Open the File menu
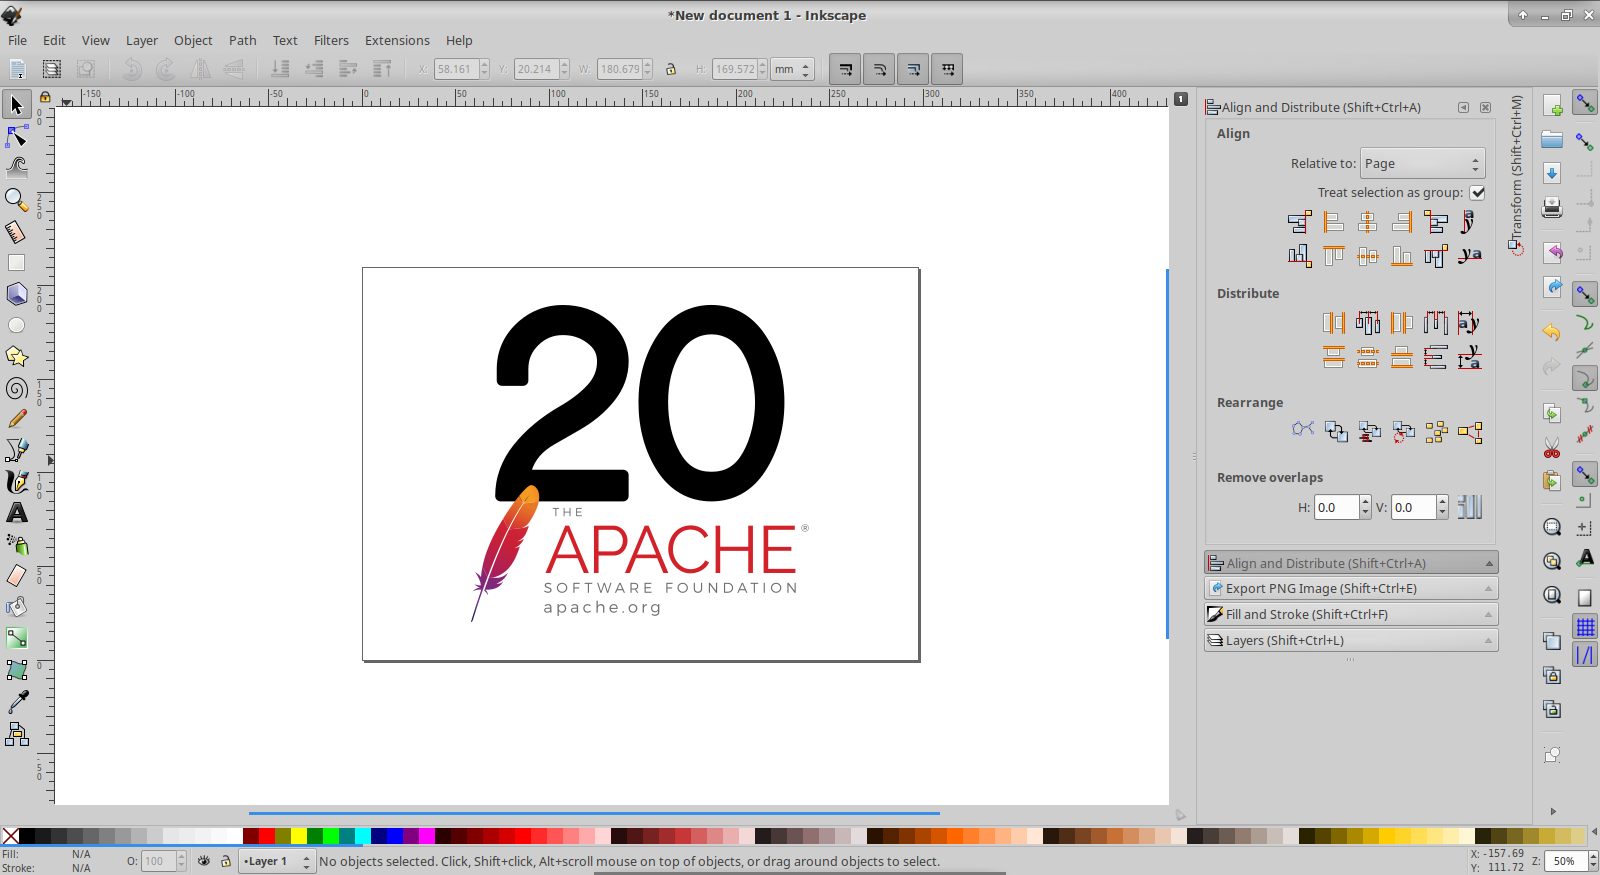Viewport: 1600px width, 875px height. click(x=17, y=40)
